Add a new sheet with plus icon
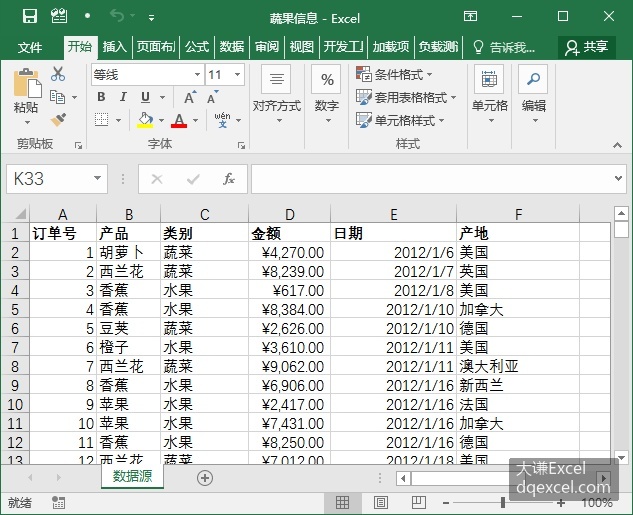Image resolution: width=633 pixels, height=515 pixels. point(205,478)
